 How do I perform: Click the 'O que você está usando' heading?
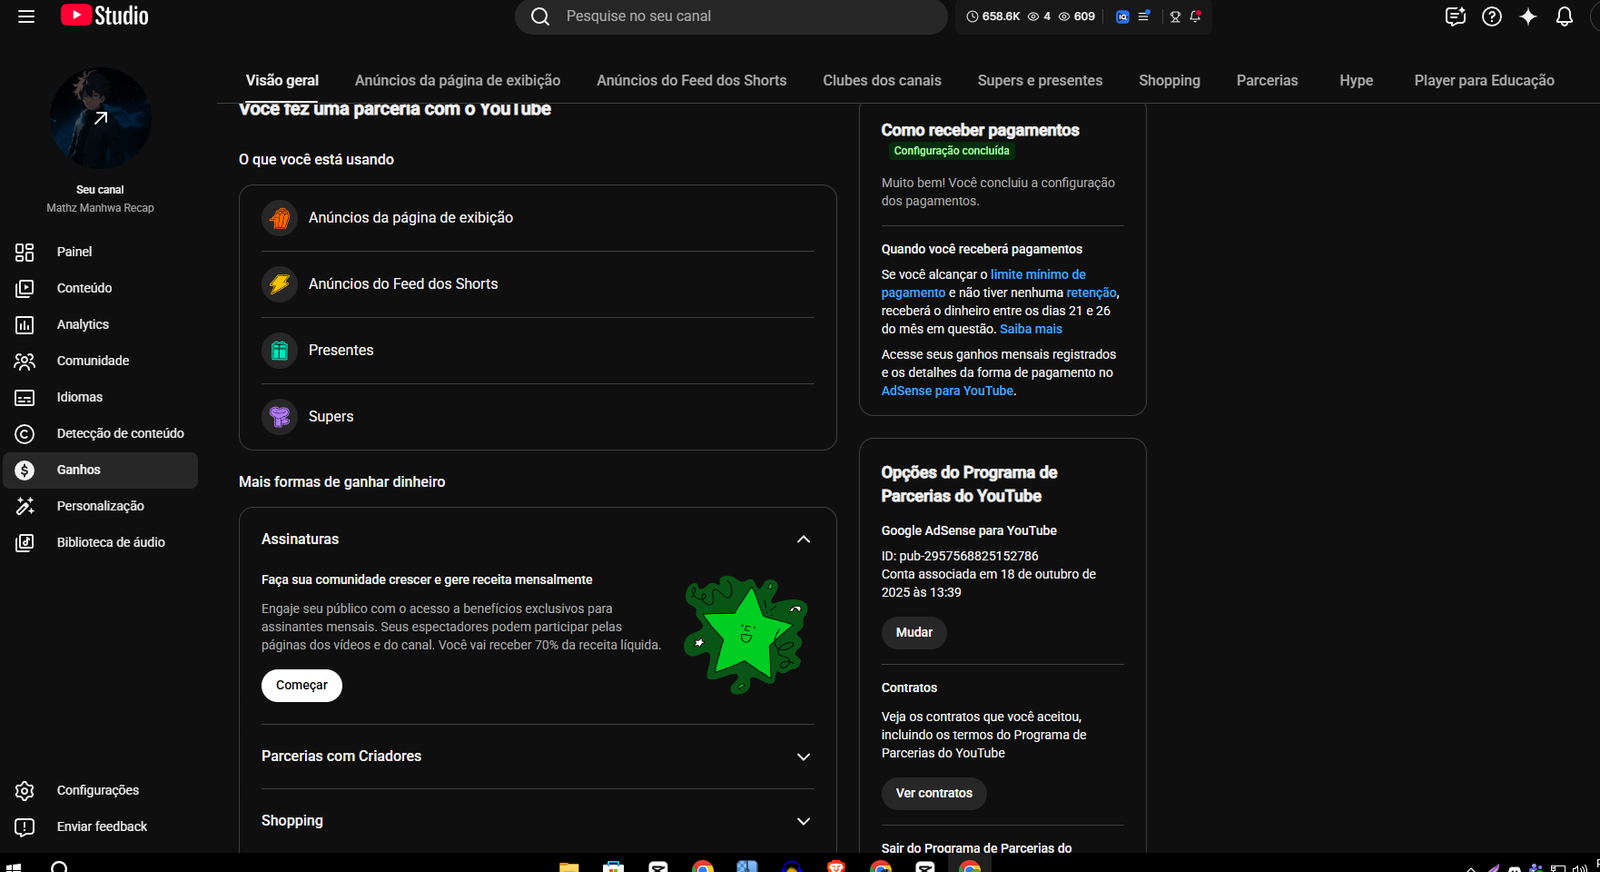pos(316,160)
